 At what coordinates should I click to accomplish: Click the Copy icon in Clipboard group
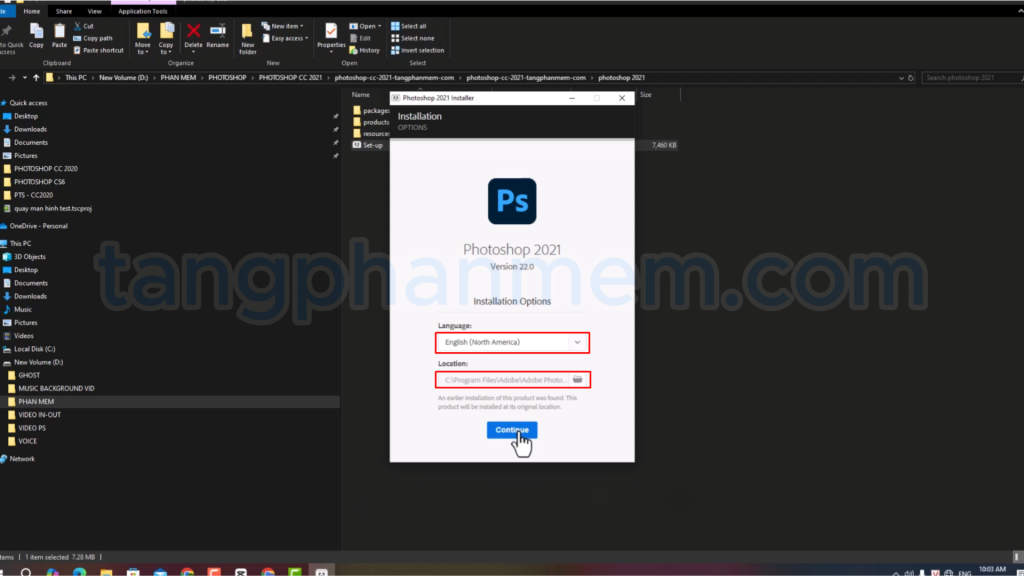click(36, 35)
